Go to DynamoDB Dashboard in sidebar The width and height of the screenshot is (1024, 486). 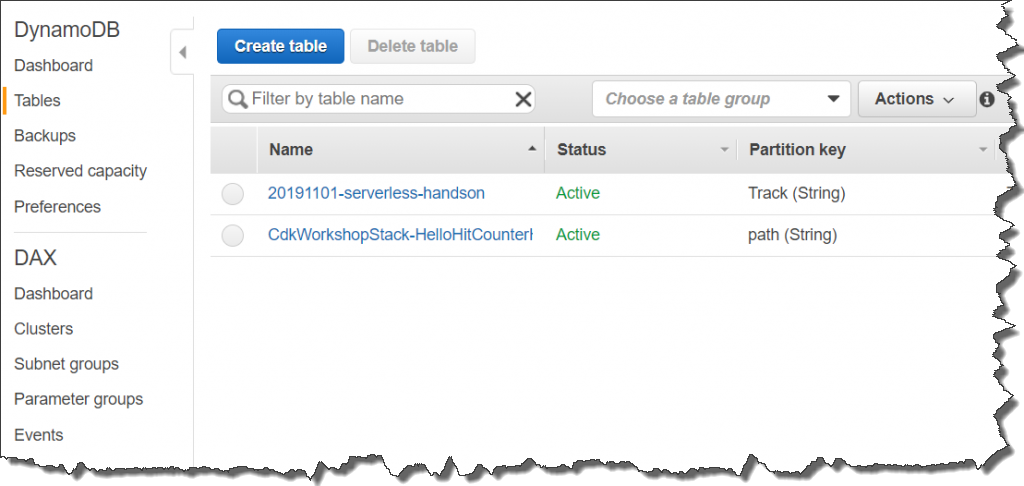(x=54, y=65)
